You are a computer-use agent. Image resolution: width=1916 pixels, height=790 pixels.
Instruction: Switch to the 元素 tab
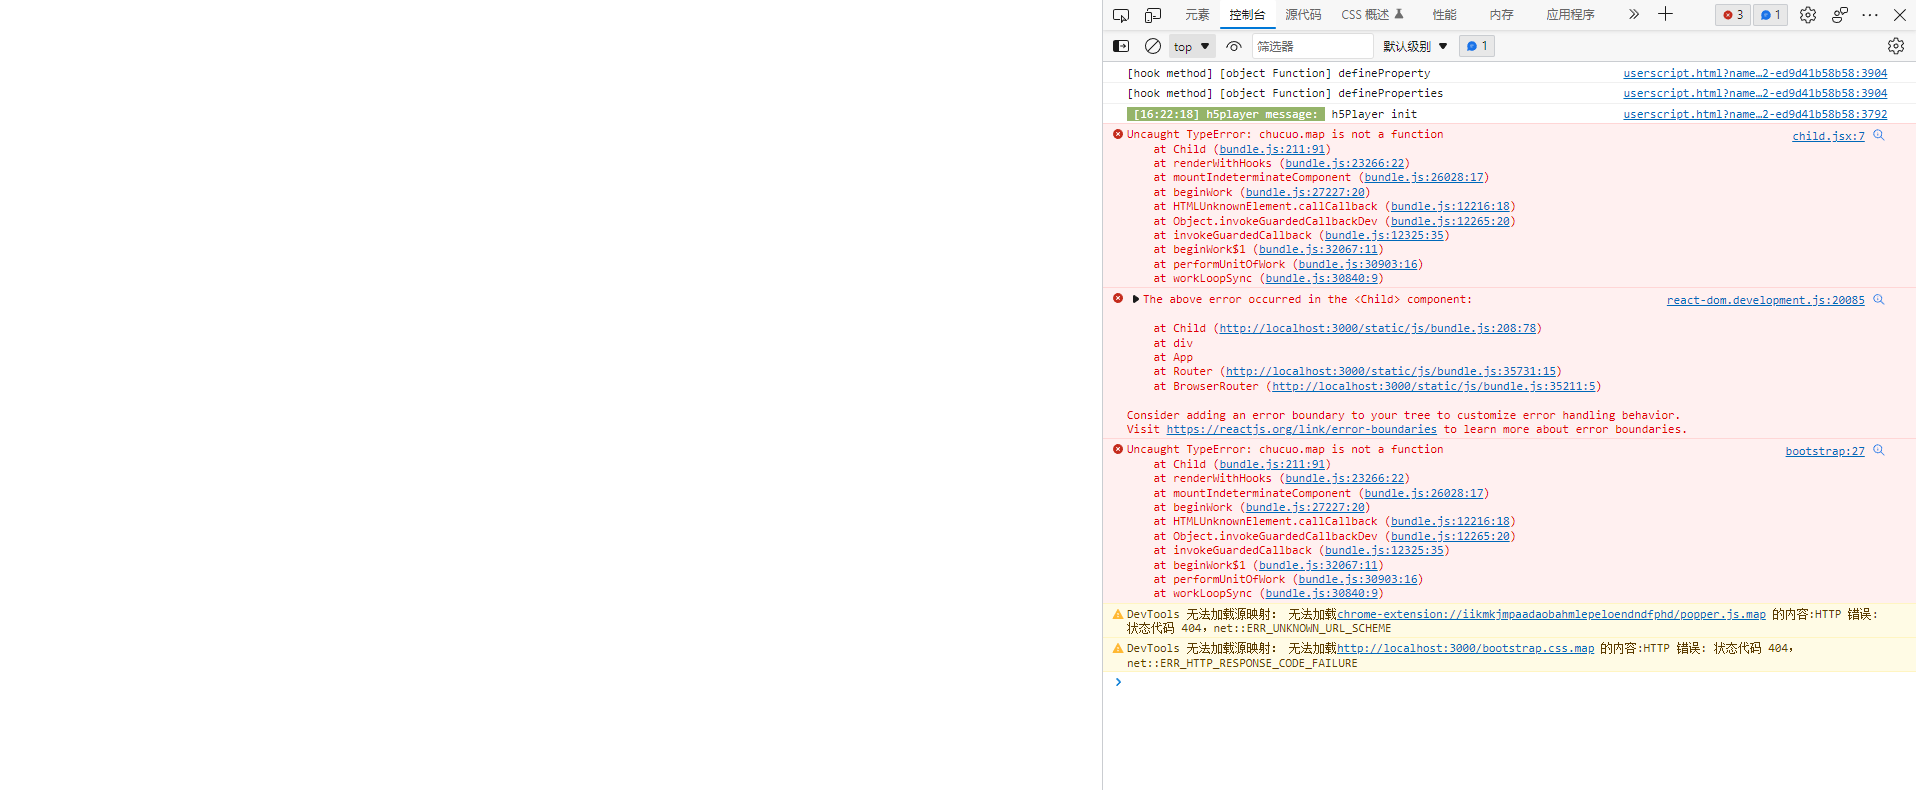tap(1196, 15)
